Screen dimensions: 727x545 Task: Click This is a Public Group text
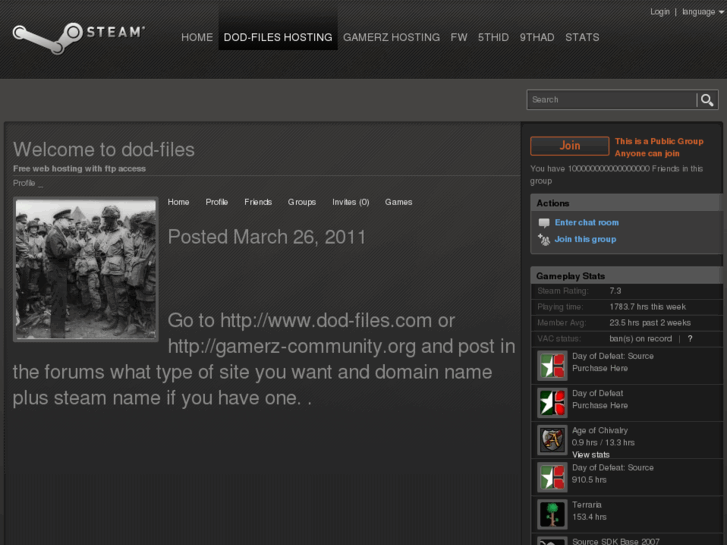pos(659,141)
